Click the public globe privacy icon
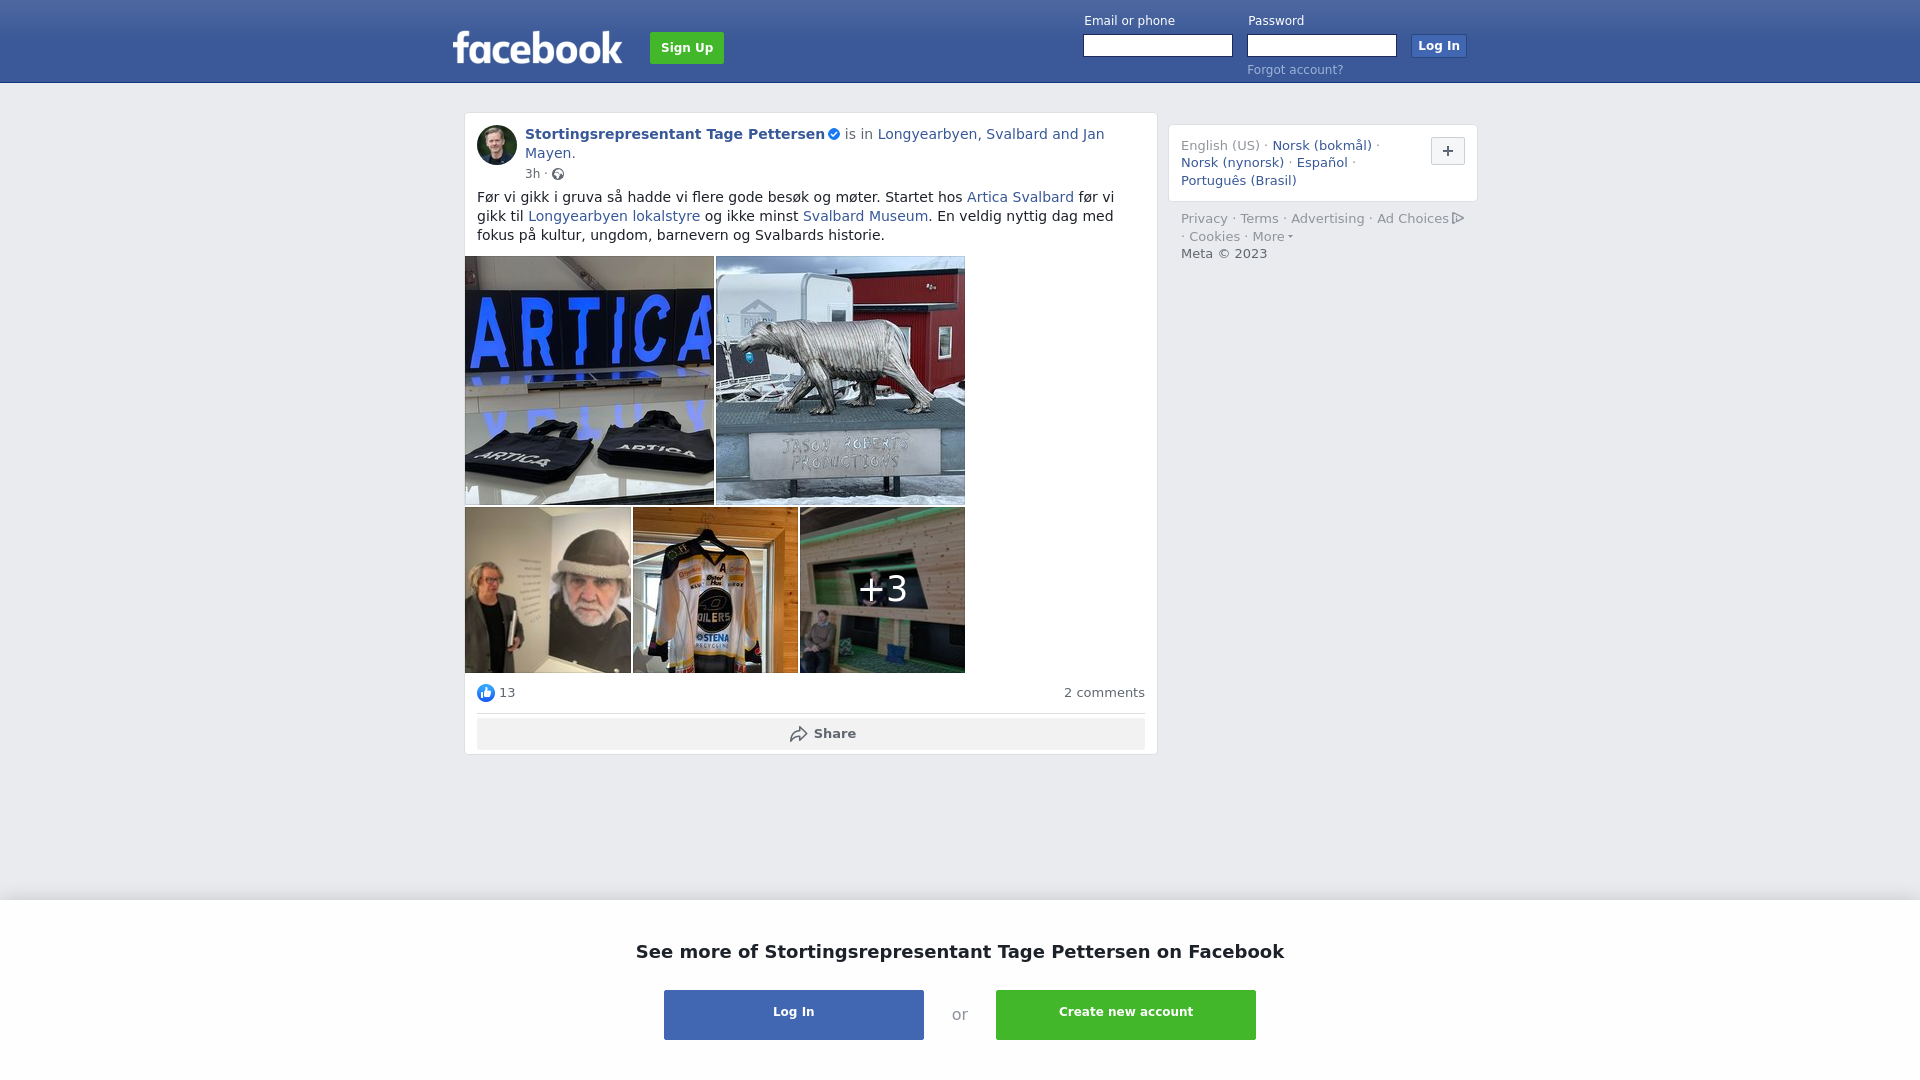This screenshot has width=1920, height=1080. (558, 174)
